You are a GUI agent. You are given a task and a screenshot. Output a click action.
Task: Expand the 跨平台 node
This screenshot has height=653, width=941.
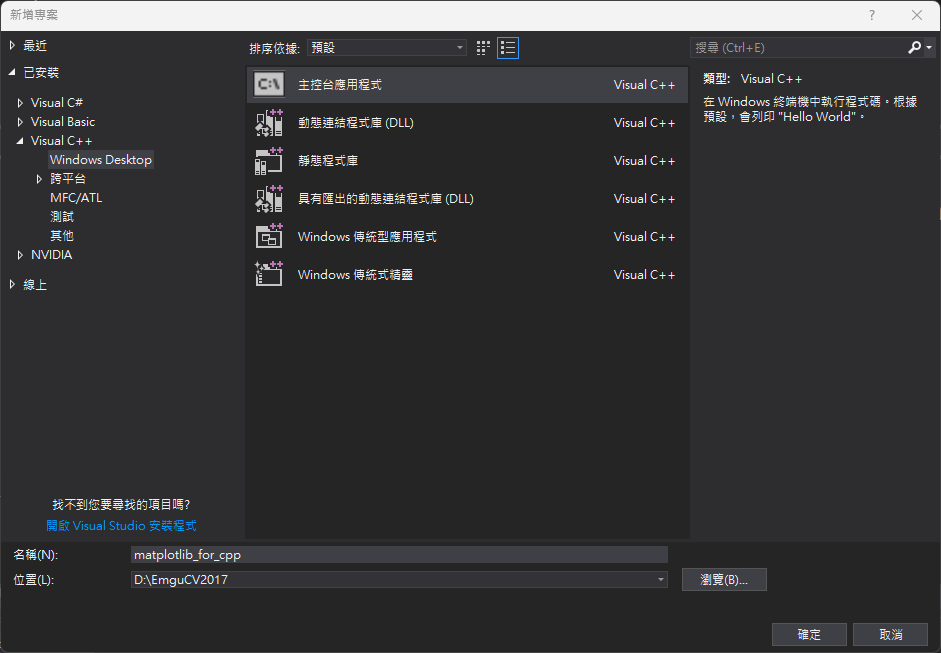click(x=40, y=179)
